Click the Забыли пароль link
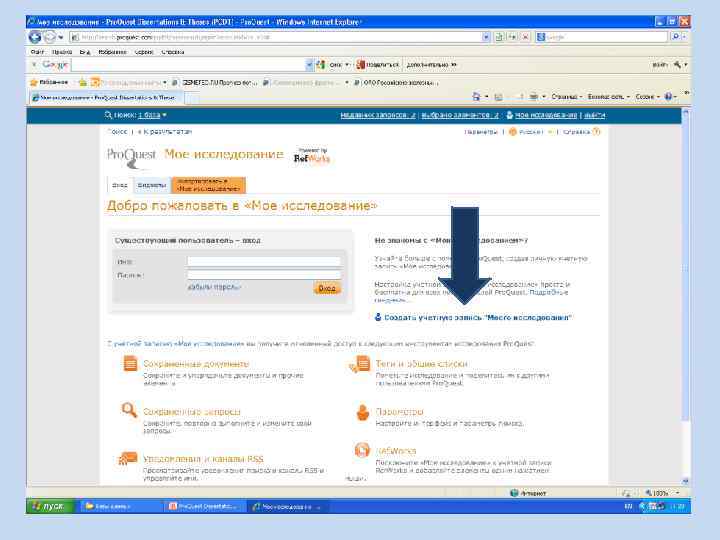The image size is (720, 540). [214, 287]
